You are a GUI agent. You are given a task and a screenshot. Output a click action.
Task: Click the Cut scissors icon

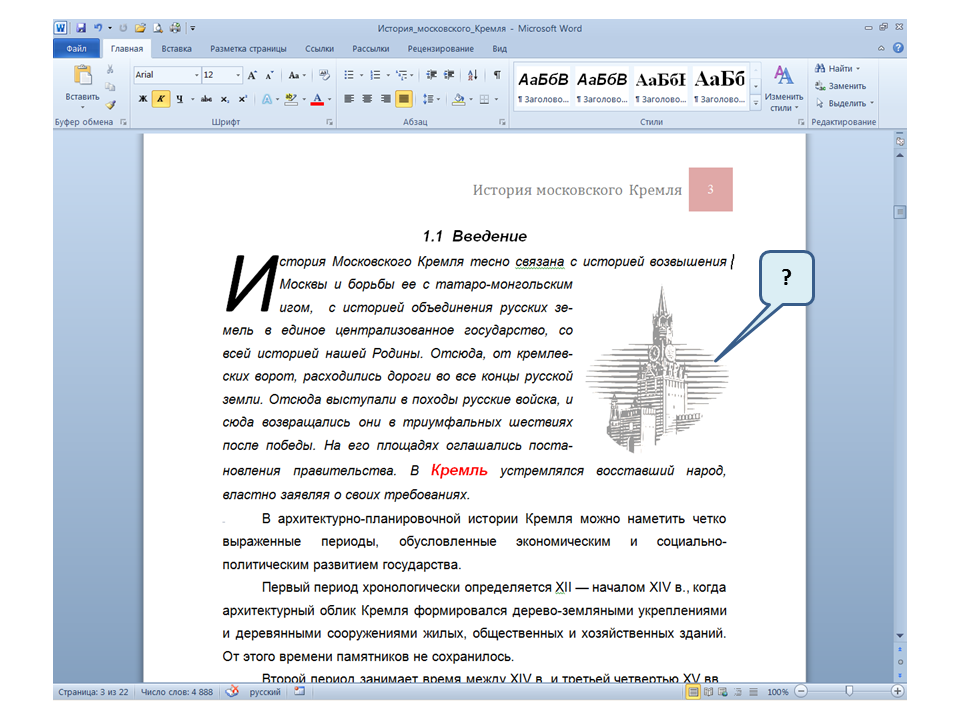110,70
